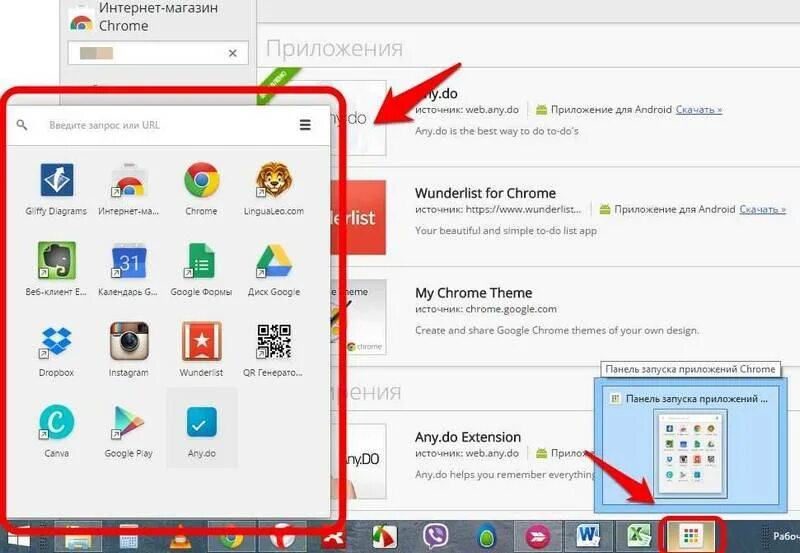This screenshot has width=800, height=553.
Task: Focus the 'Введите запрос или URL' search field
Action: (x=168, y=125)
